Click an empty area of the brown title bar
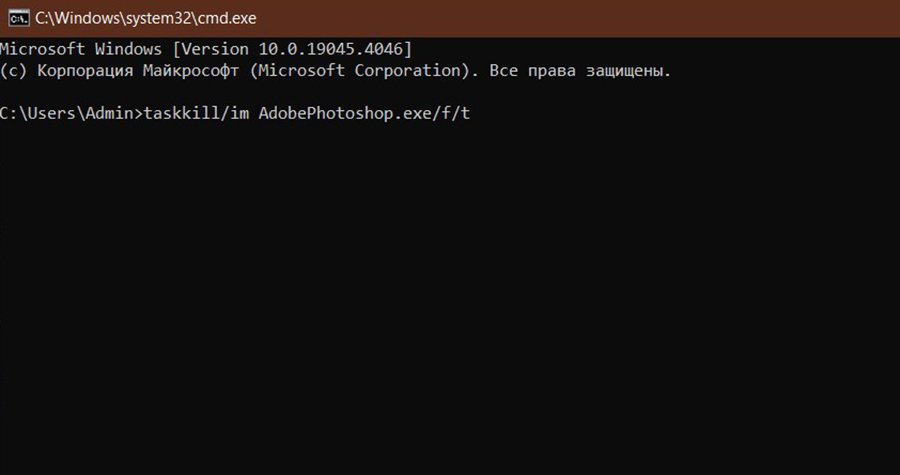 pyautogui.click(x=574, y=18)
